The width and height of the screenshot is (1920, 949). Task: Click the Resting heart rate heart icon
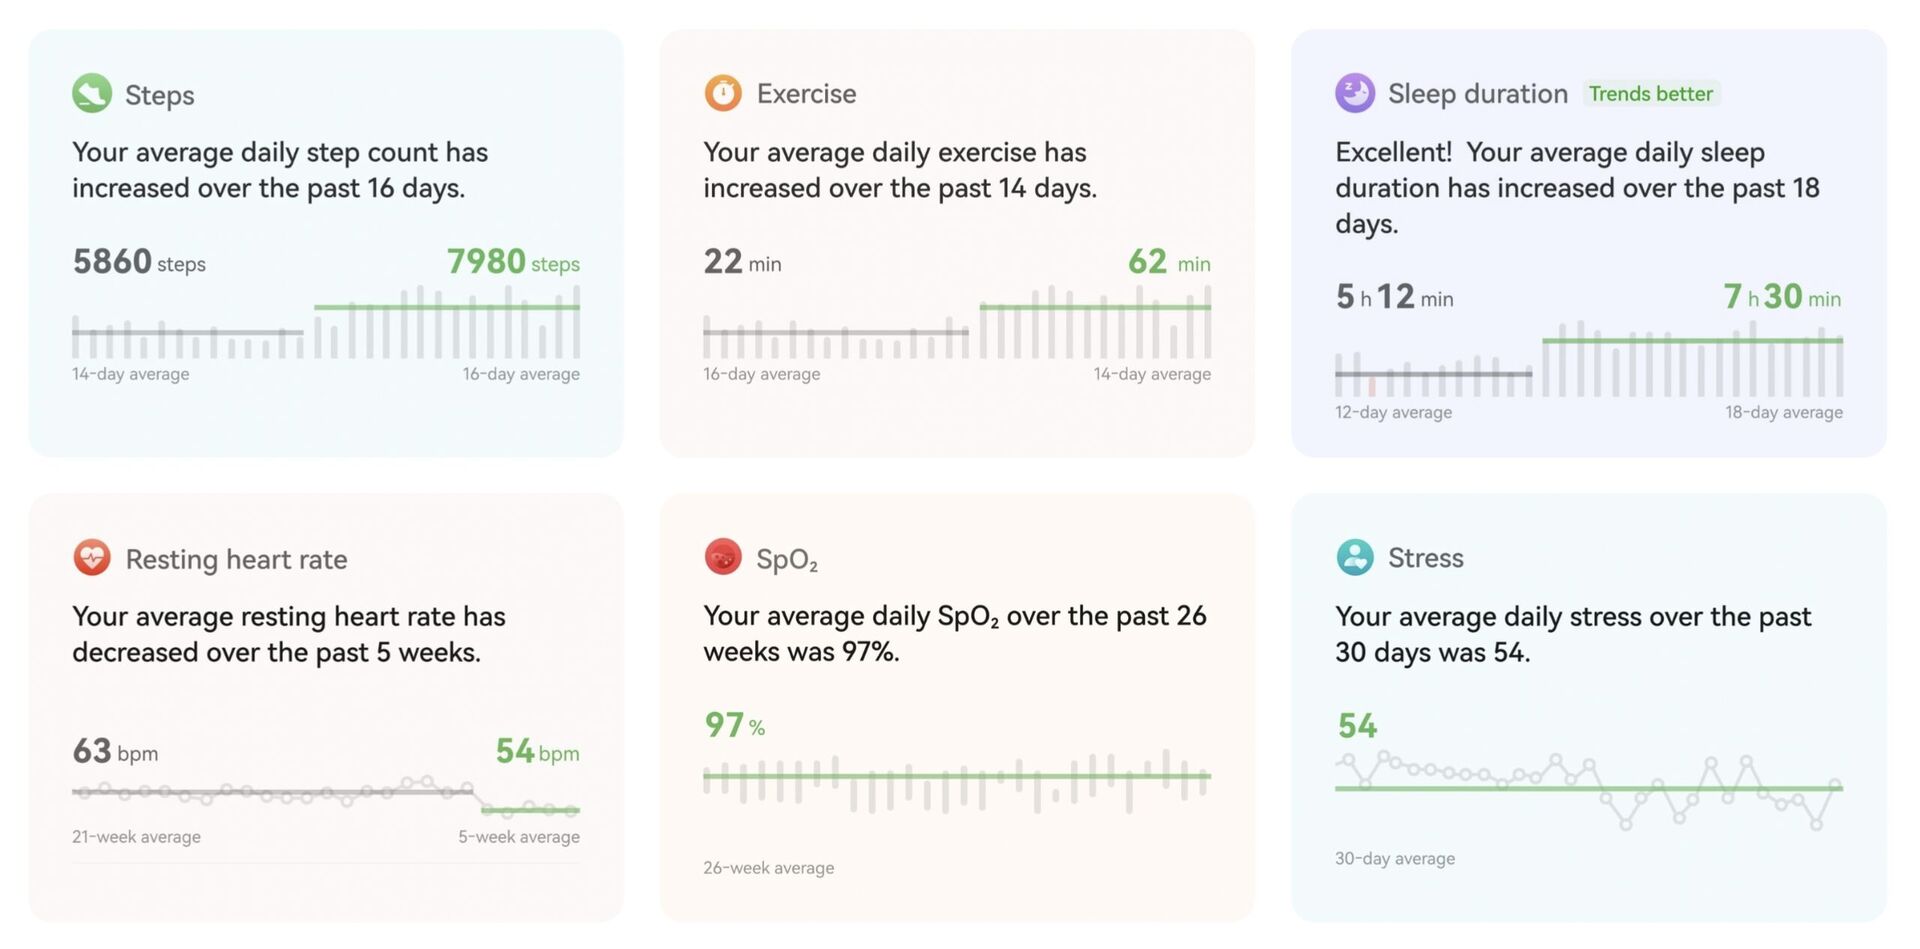(x=92, y=557)
